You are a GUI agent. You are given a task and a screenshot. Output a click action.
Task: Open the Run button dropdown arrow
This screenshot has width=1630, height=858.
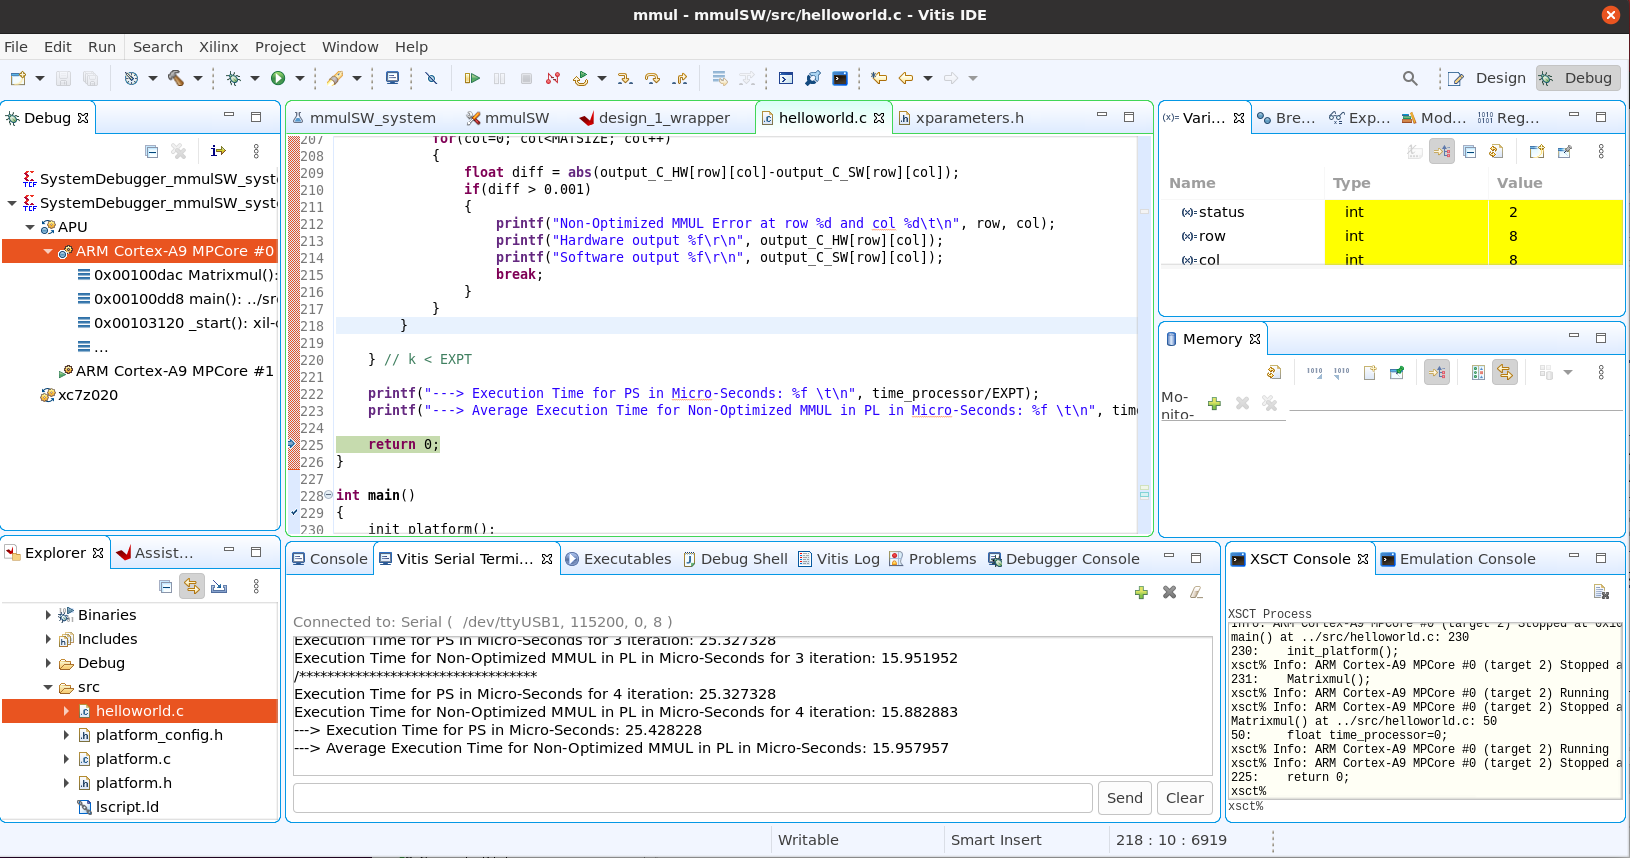[300, 78]
